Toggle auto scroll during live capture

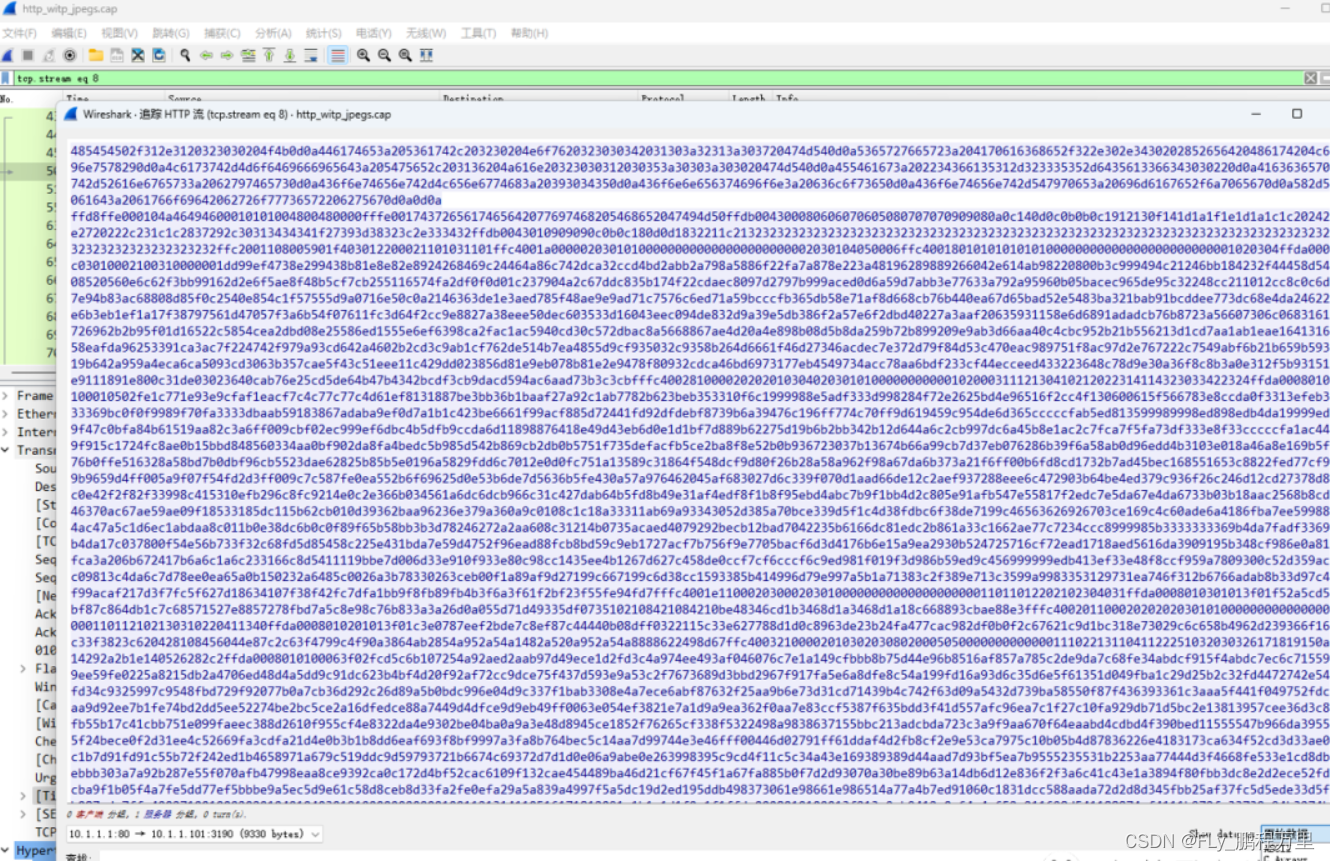310,55
